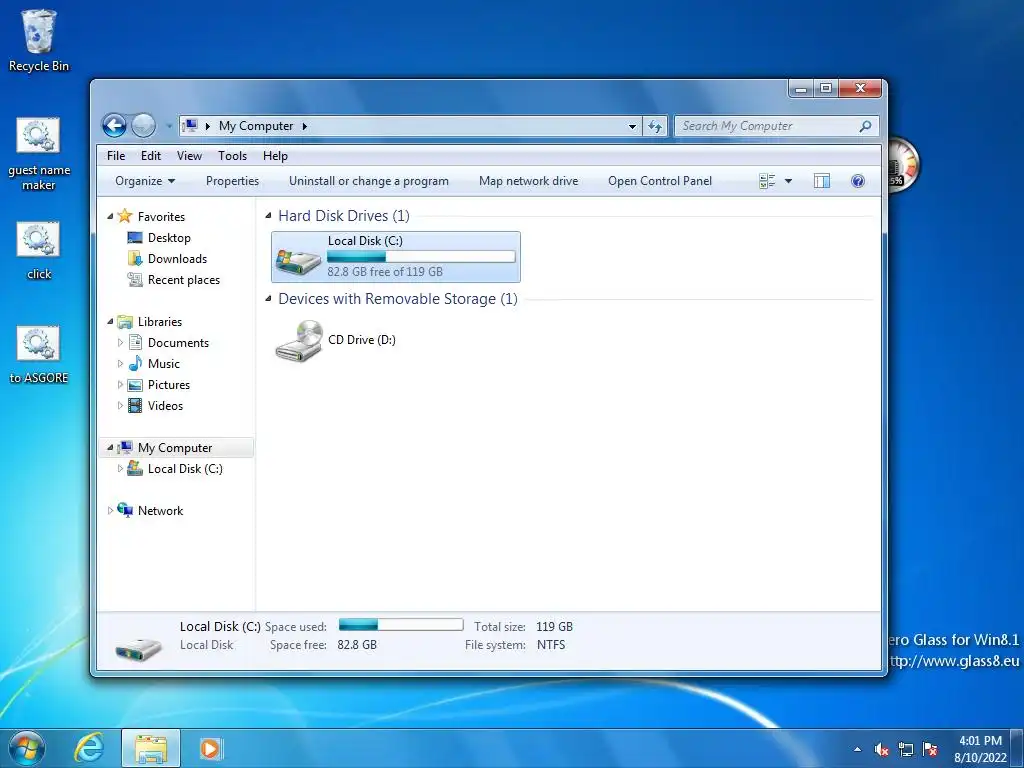Expand the Videos library arrow
The width and height of the screenshot is (1024, 768).
120,406
